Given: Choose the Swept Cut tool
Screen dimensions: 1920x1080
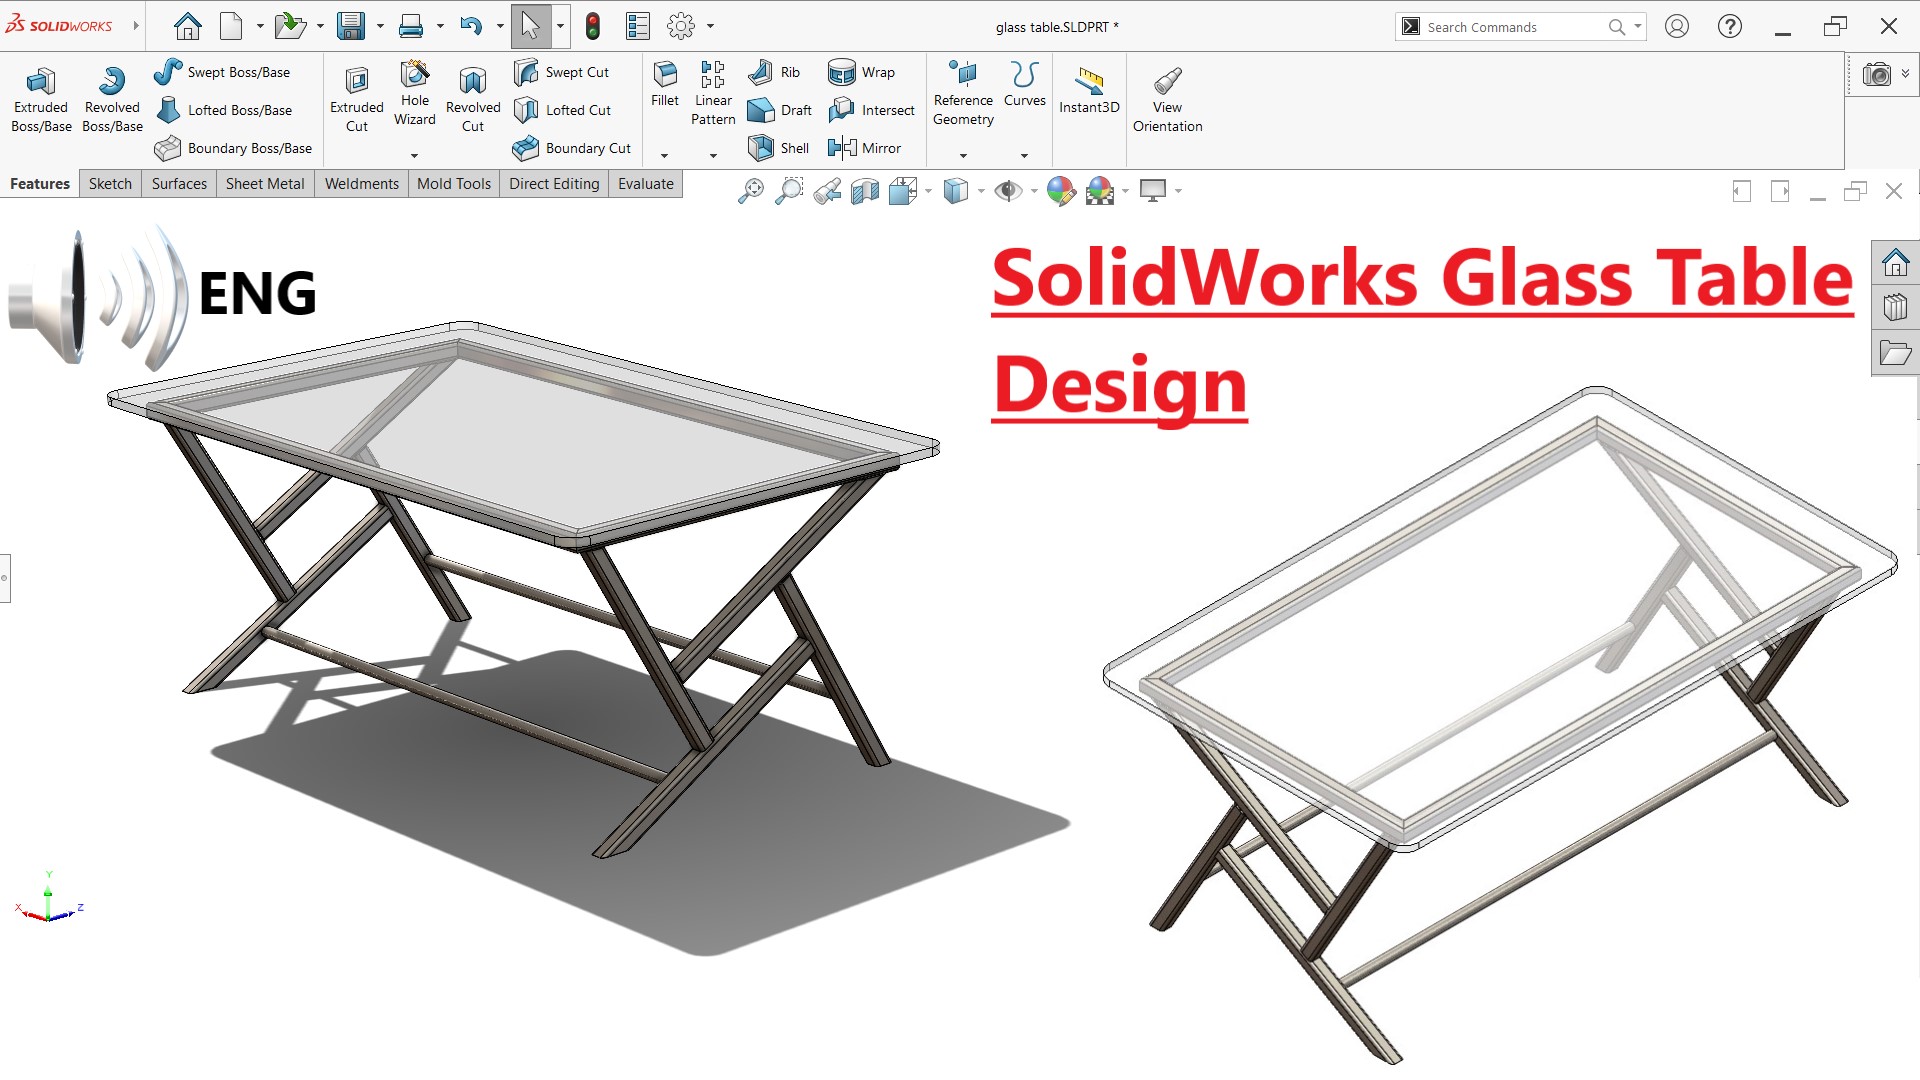Looking at the screenshot, I should pyautogui.click(x=561, y=72).
